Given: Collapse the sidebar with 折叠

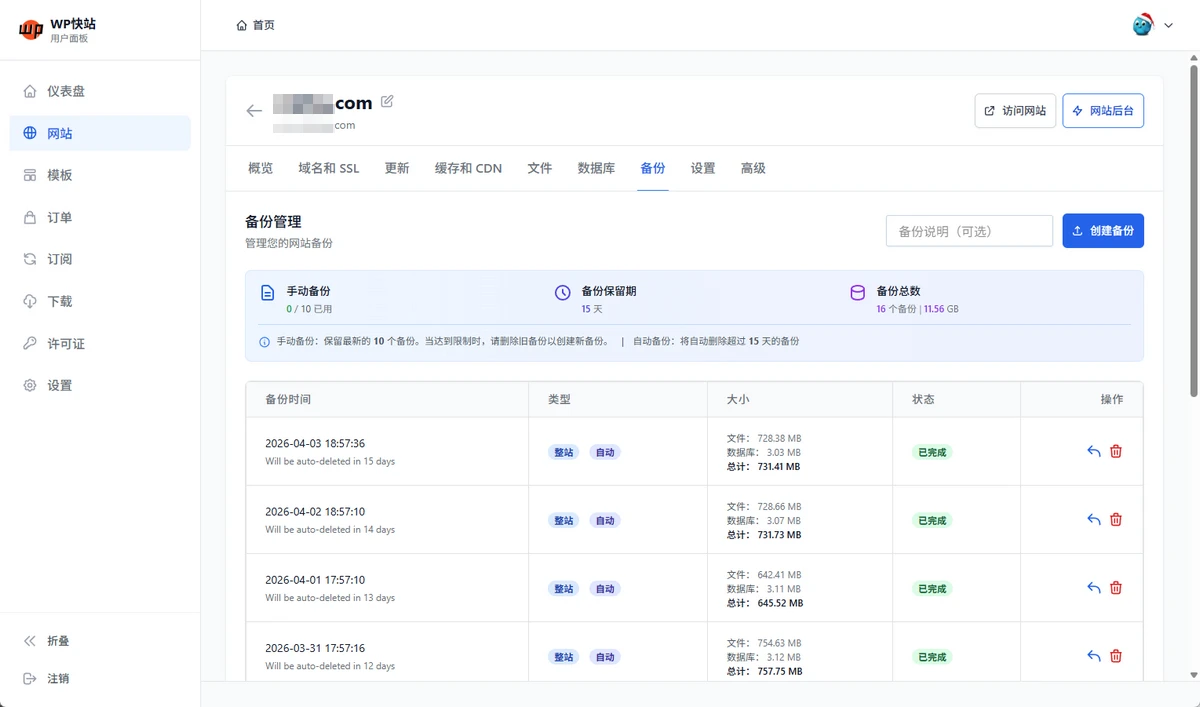Looking at the screenshot, I should coord(58,641).
